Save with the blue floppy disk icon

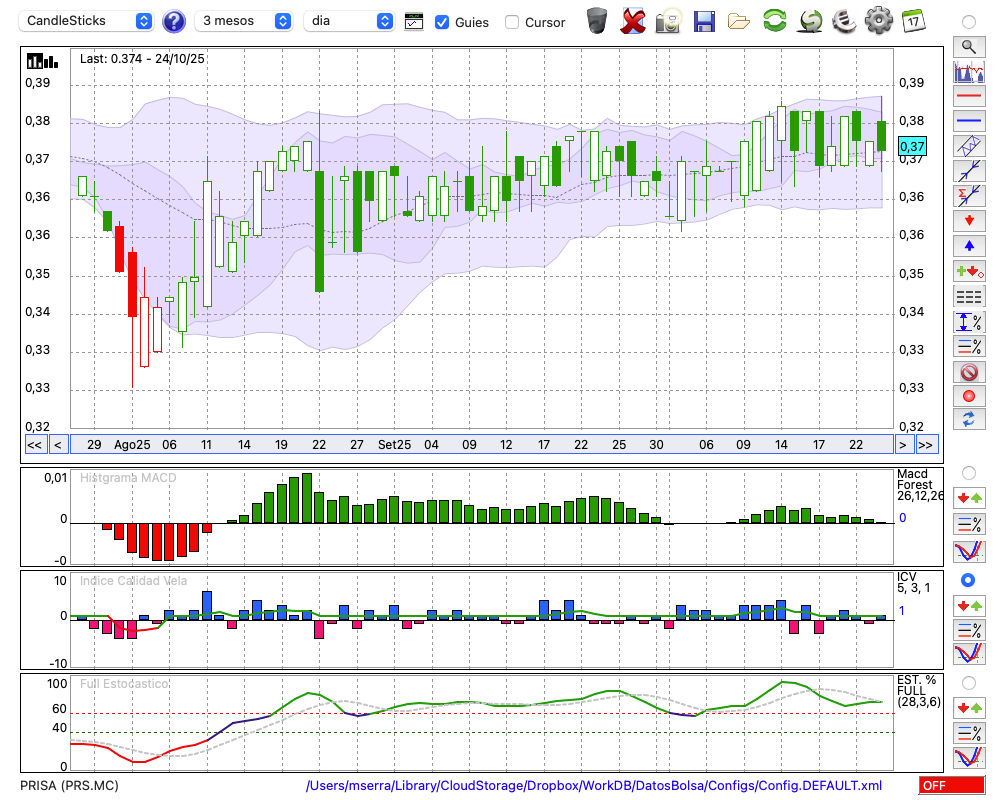[704, 21]
